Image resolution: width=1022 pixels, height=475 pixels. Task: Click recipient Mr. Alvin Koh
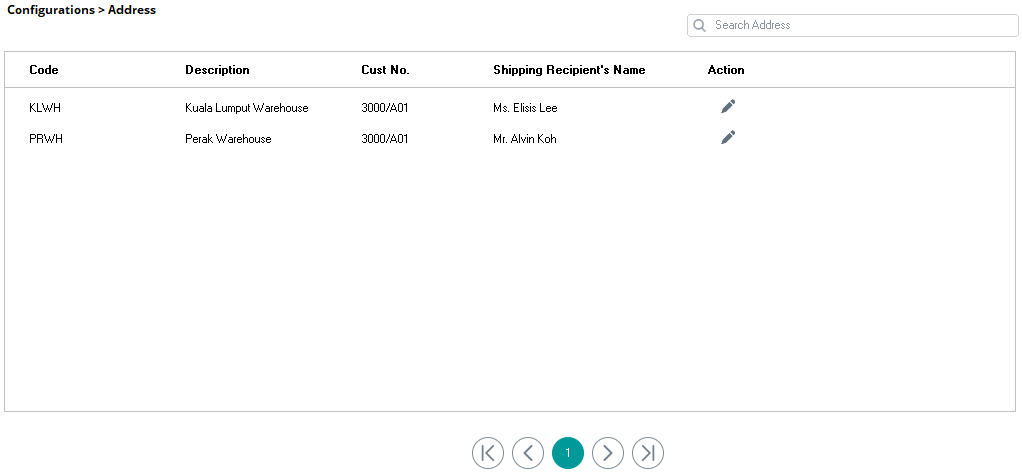tap(525, 139)
